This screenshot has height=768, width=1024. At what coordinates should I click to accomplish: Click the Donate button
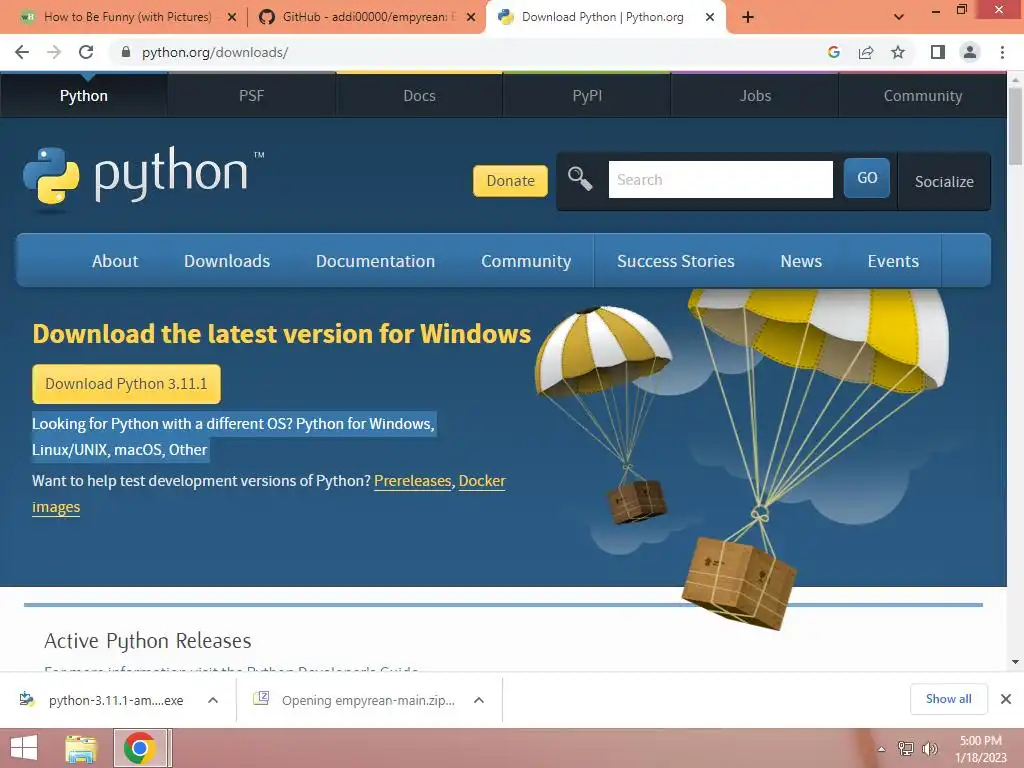coord(510,181)
